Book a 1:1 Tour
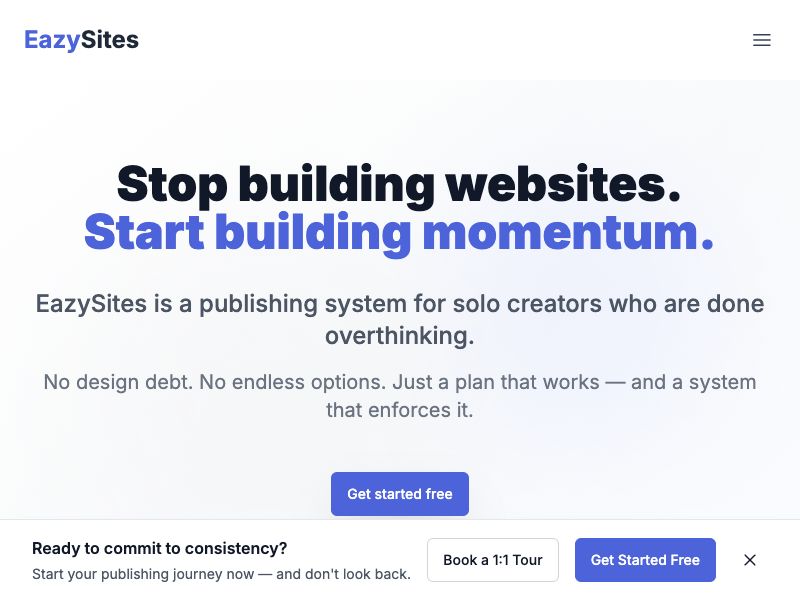The width and height of the screenshot is (800, 600). (492, 560)
